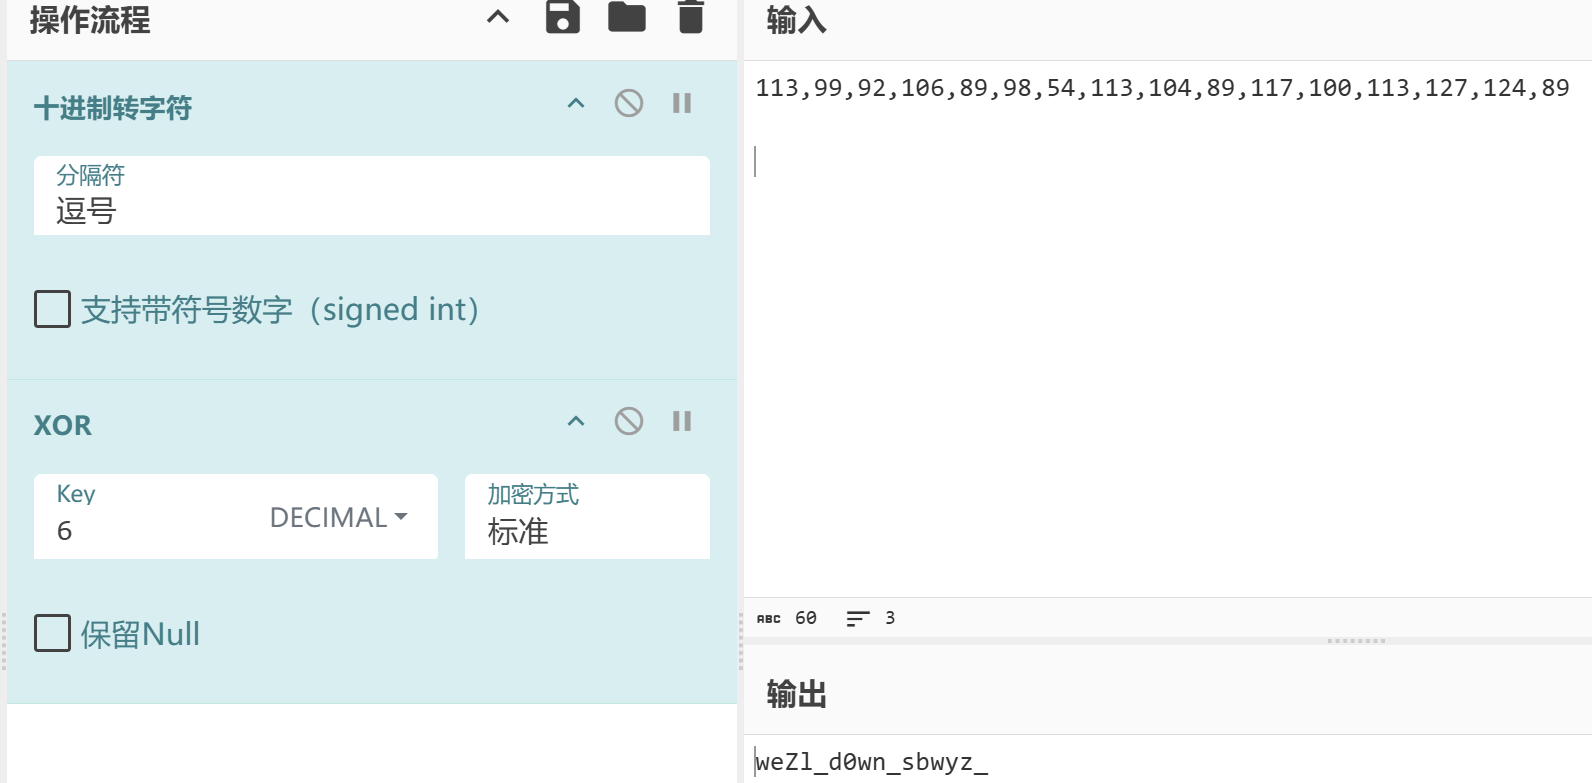
Task: Click the output text weZl_d0wn_sbwyz_
Action: click(870, 762)
